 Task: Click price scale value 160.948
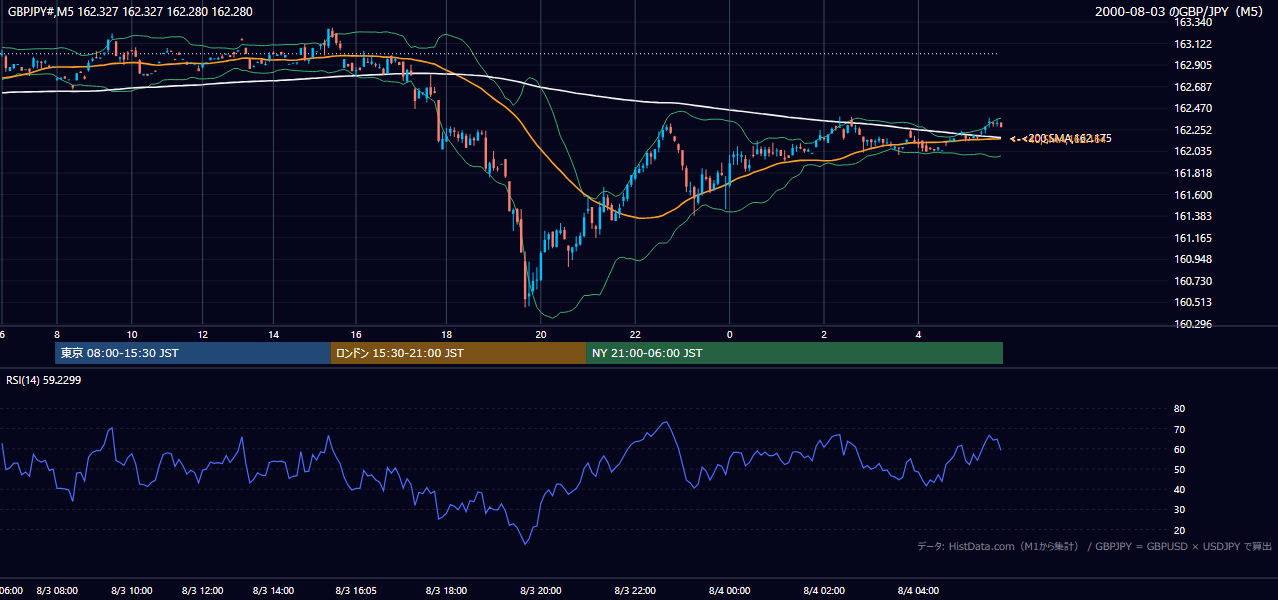(1192, 259)
